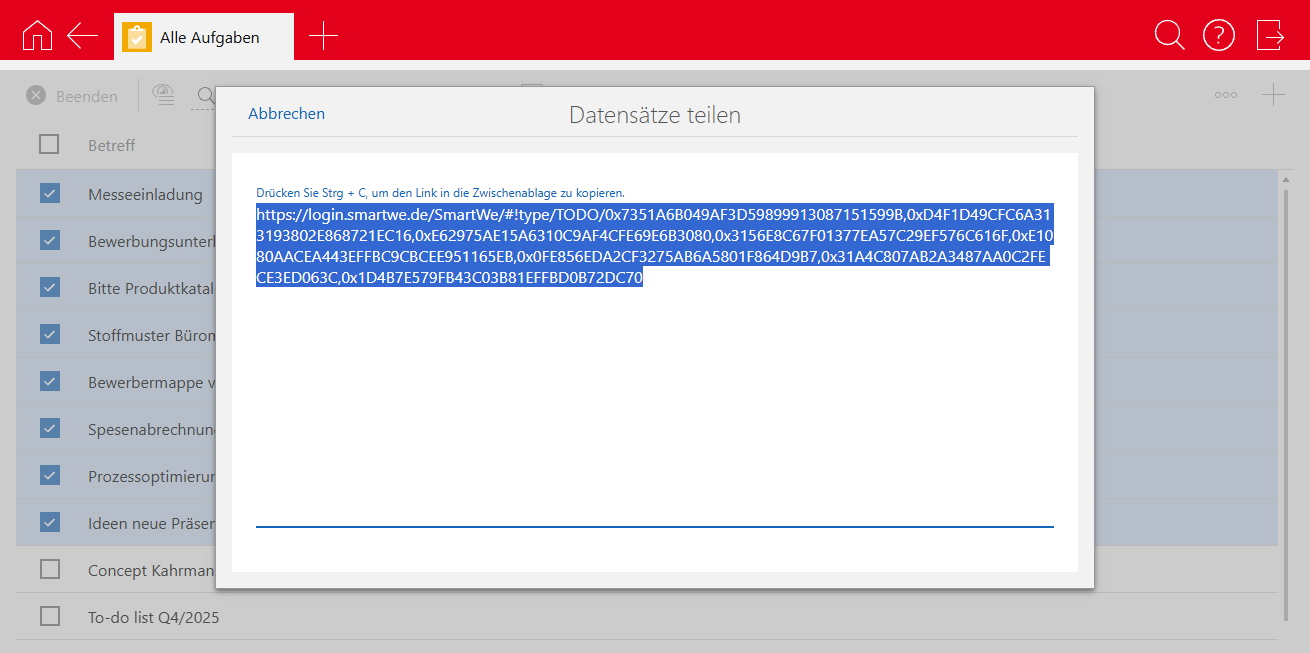Toggle the select-all checkbox beside Betreff
Screen dimensions: 1310x653
pyautogui.click(x=50, y=145)
